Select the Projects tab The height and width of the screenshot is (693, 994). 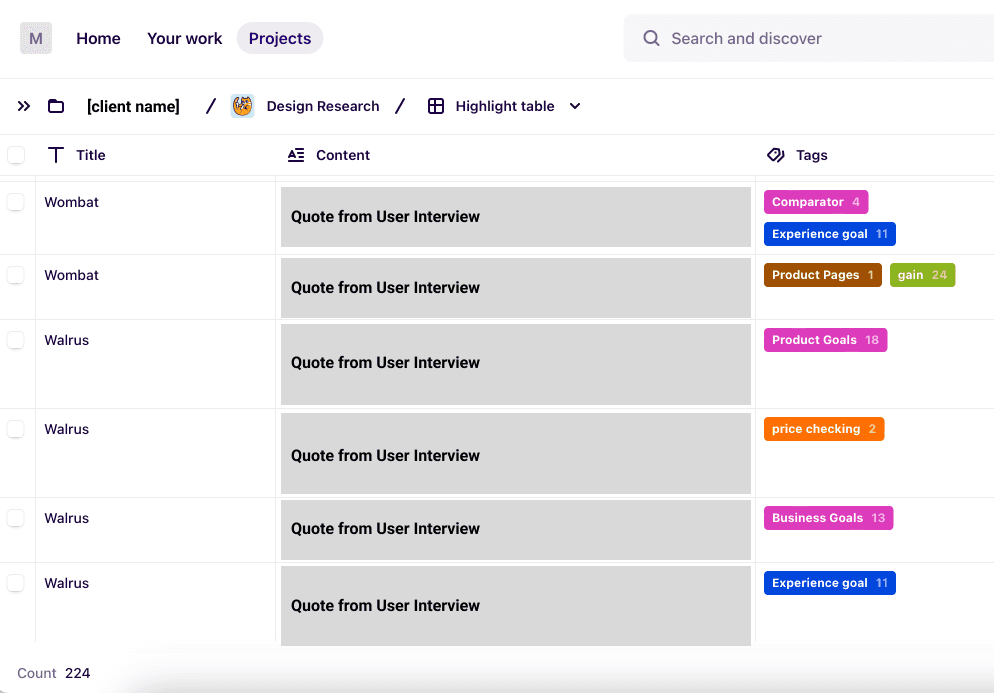(x=280, y=38)
